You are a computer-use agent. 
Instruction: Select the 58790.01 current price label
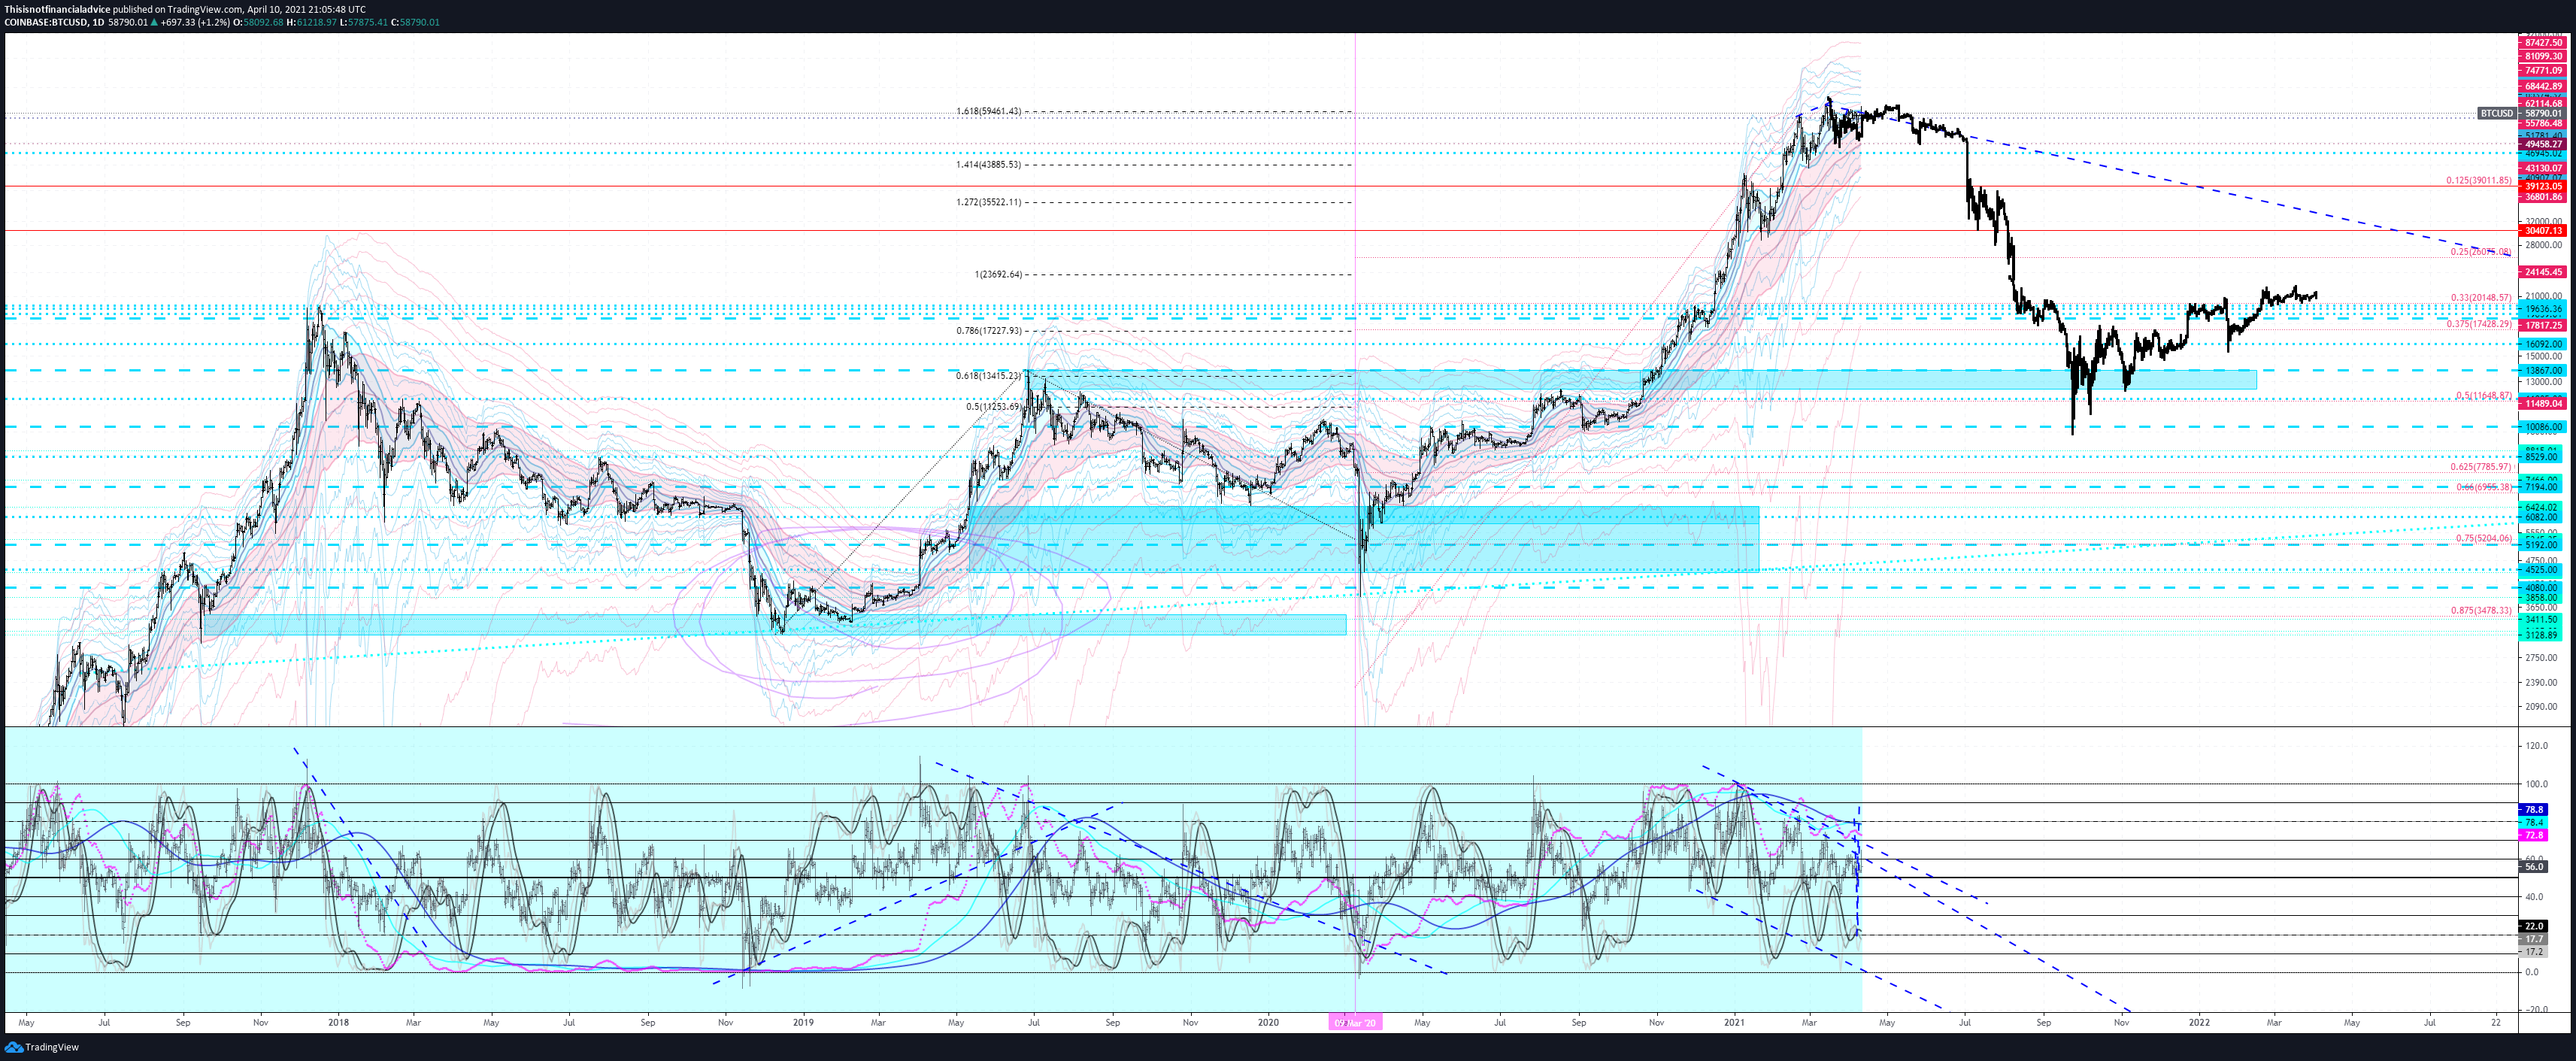pos(2543,114)
